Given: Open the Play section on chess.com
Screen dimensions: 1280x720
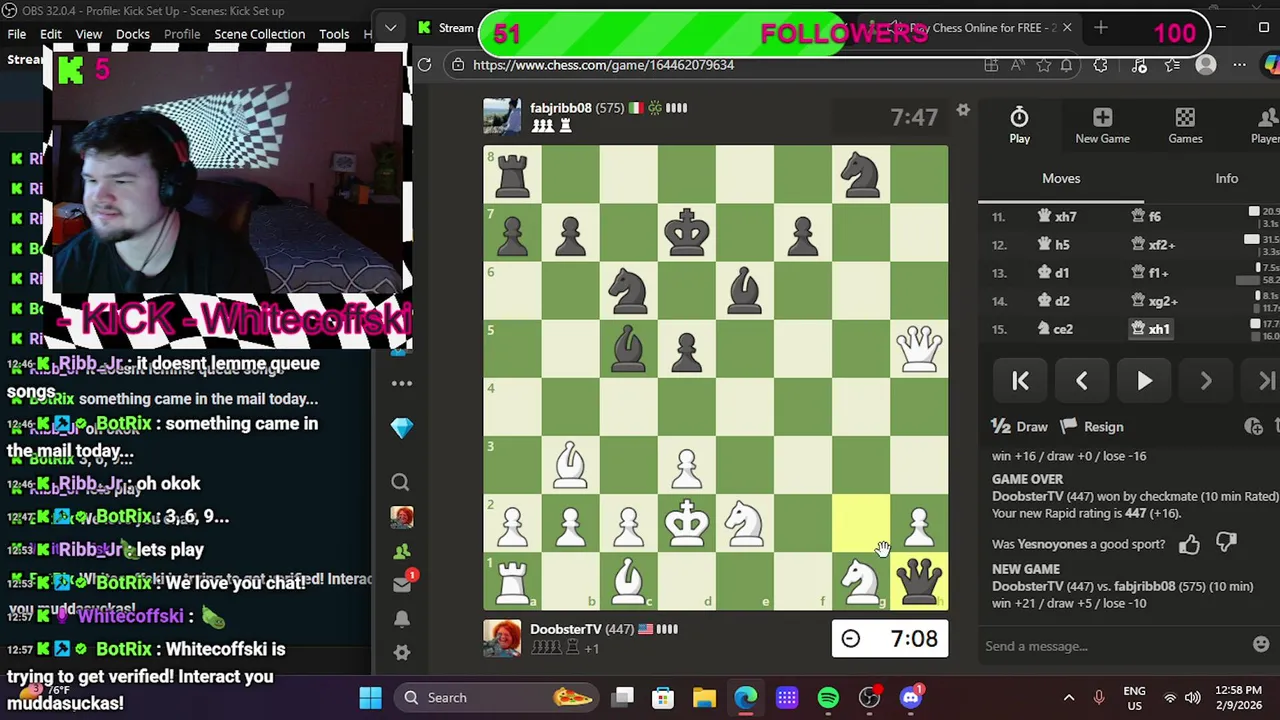Looking at the screenshot, I should point(1019,126).
